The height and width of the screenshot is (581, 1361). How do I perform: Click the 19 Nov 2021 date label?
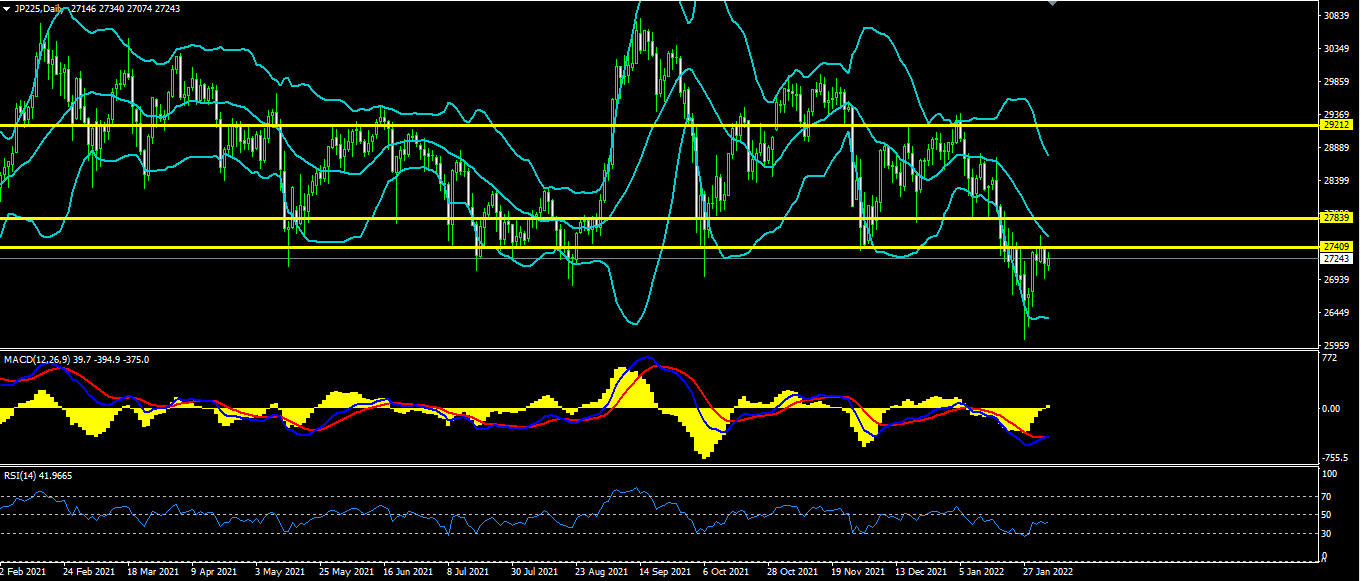[x=856, y=572]
